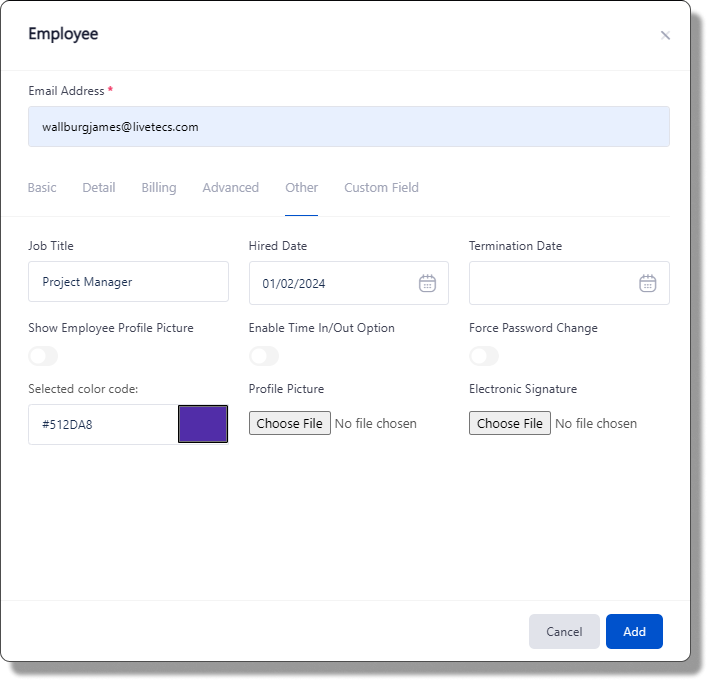Click No file chosen beside Profile Picture
Image resolution: width=707 pixels, height=680 pixels.
click(x=376, y=423)
